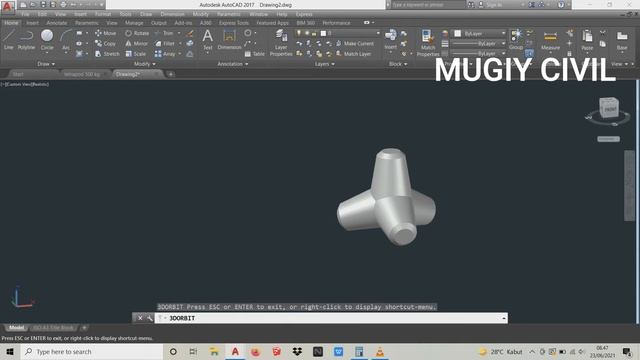Expand the Layers panel
The height and width of the screenshot is (360, 640).
click(324, 64)
